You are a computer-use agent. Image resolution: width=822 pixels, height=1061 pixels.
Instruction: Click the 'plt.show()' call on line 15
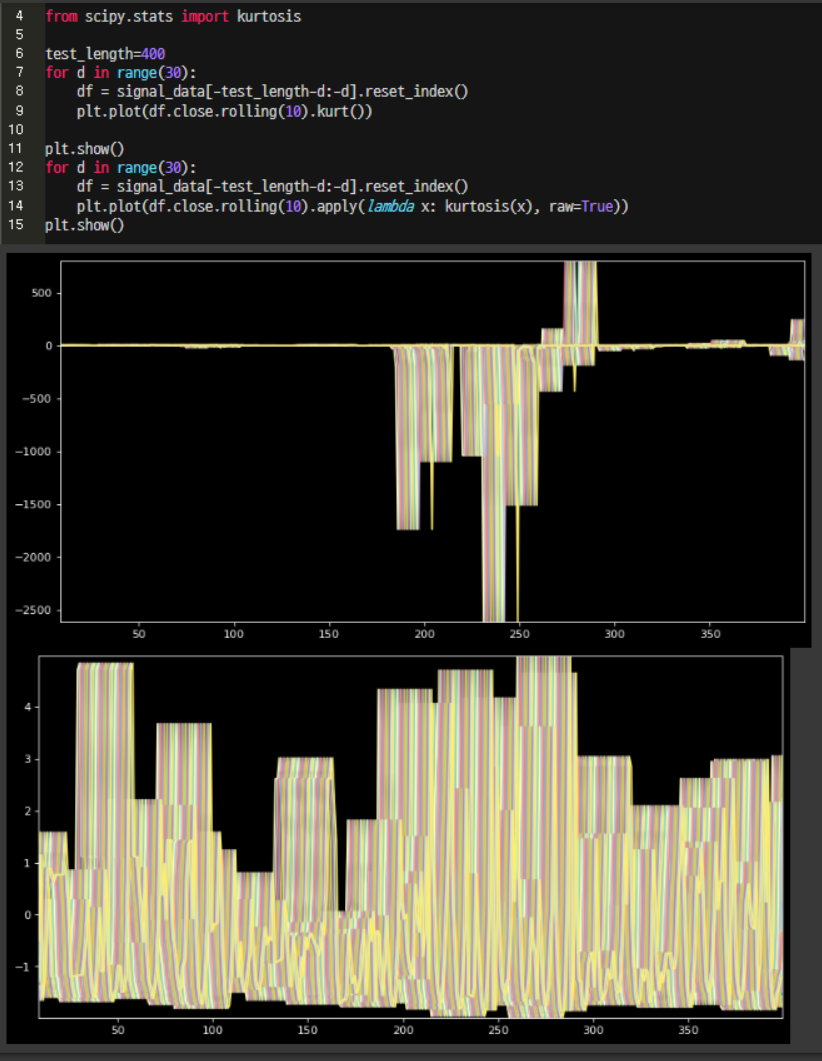(85, 225)
